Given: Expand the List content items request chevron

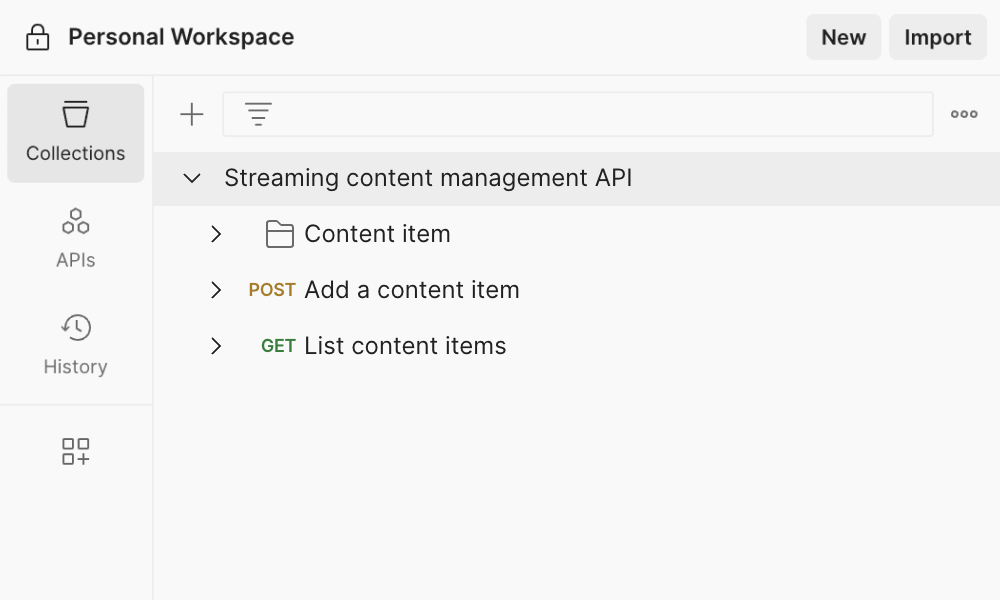Looking at the screenshot, I should pyautogui.click(x=216, y=346).
